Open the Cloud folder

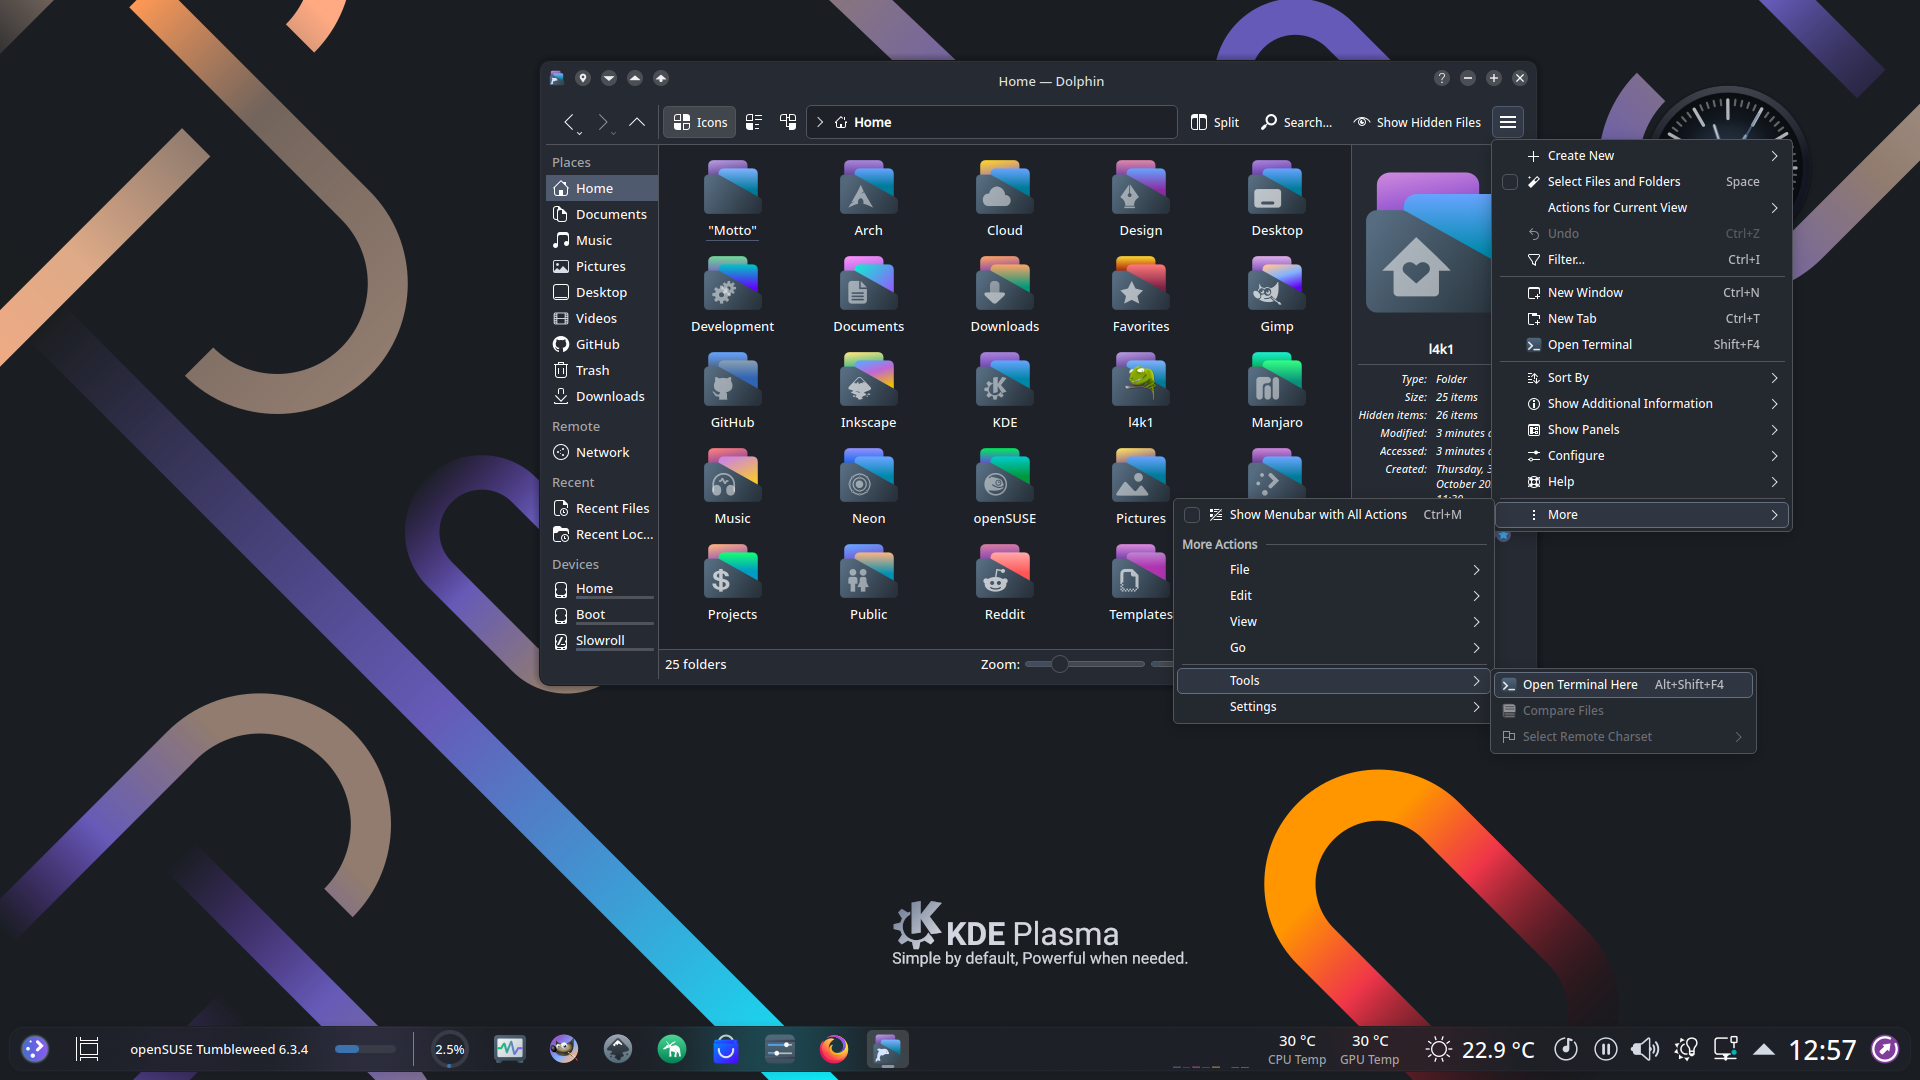(x=1004, y=200)
